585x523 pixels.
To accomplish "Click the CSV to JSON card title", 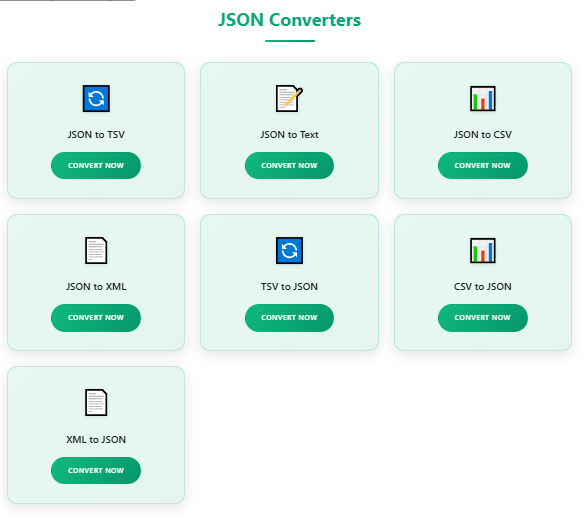I will coord(483,287).
